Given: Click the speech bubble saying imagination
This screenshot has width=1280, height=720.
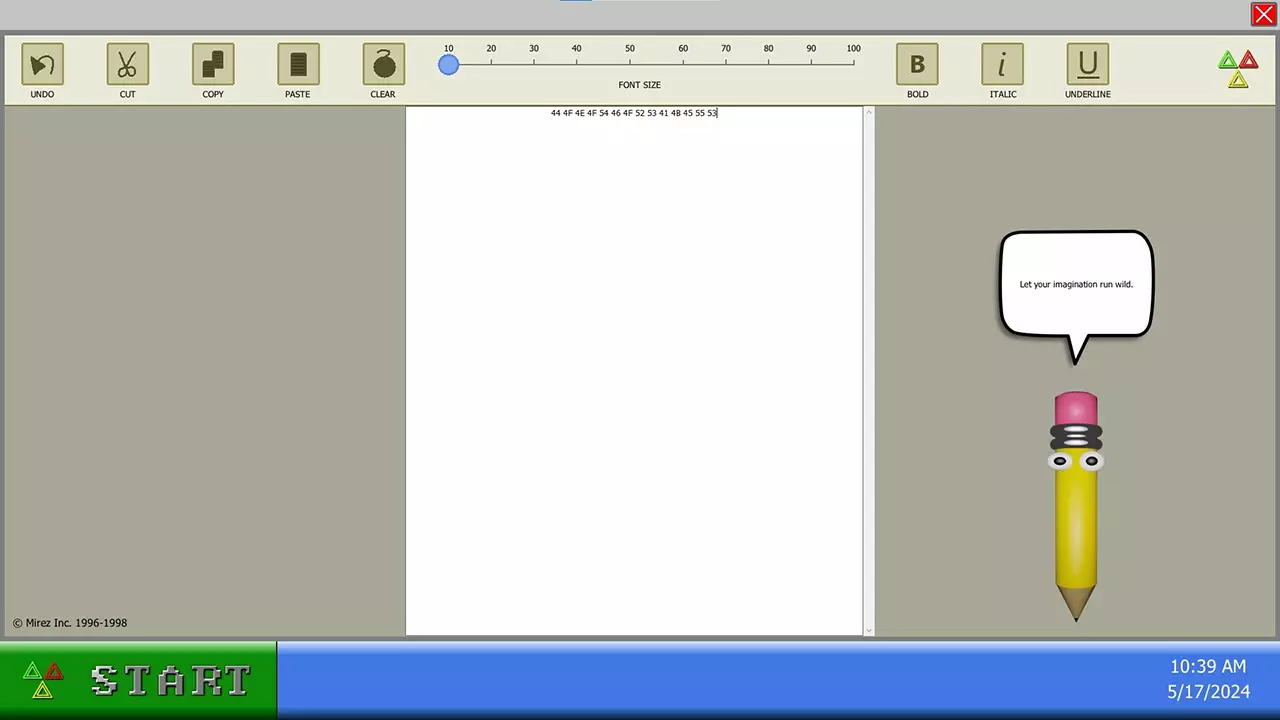Looking at the screenshot, I should [1076, 284].
